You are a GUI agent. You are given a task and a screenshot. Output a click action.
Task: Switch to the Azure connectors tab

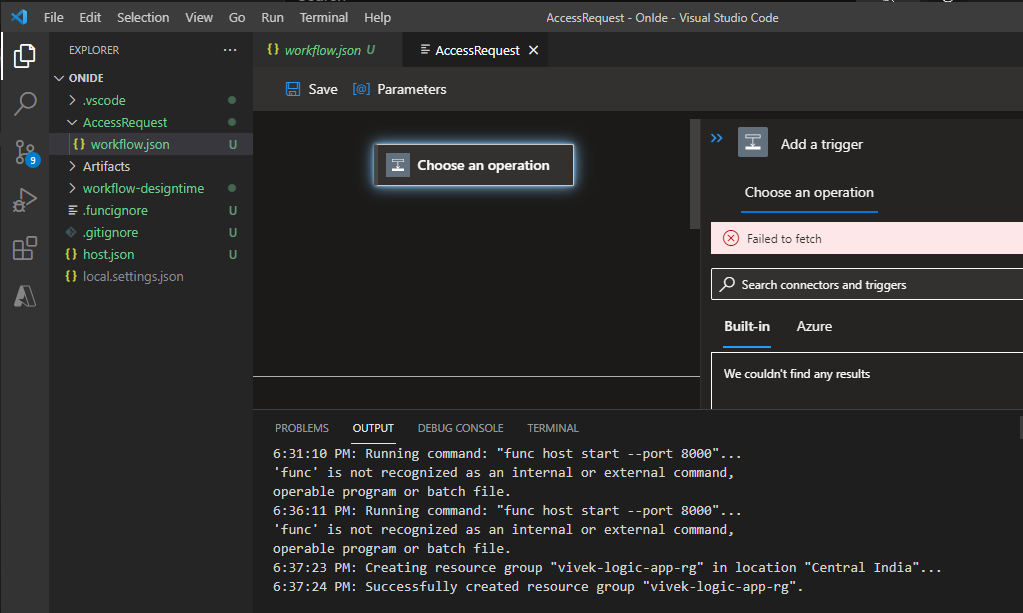[814, 327]
